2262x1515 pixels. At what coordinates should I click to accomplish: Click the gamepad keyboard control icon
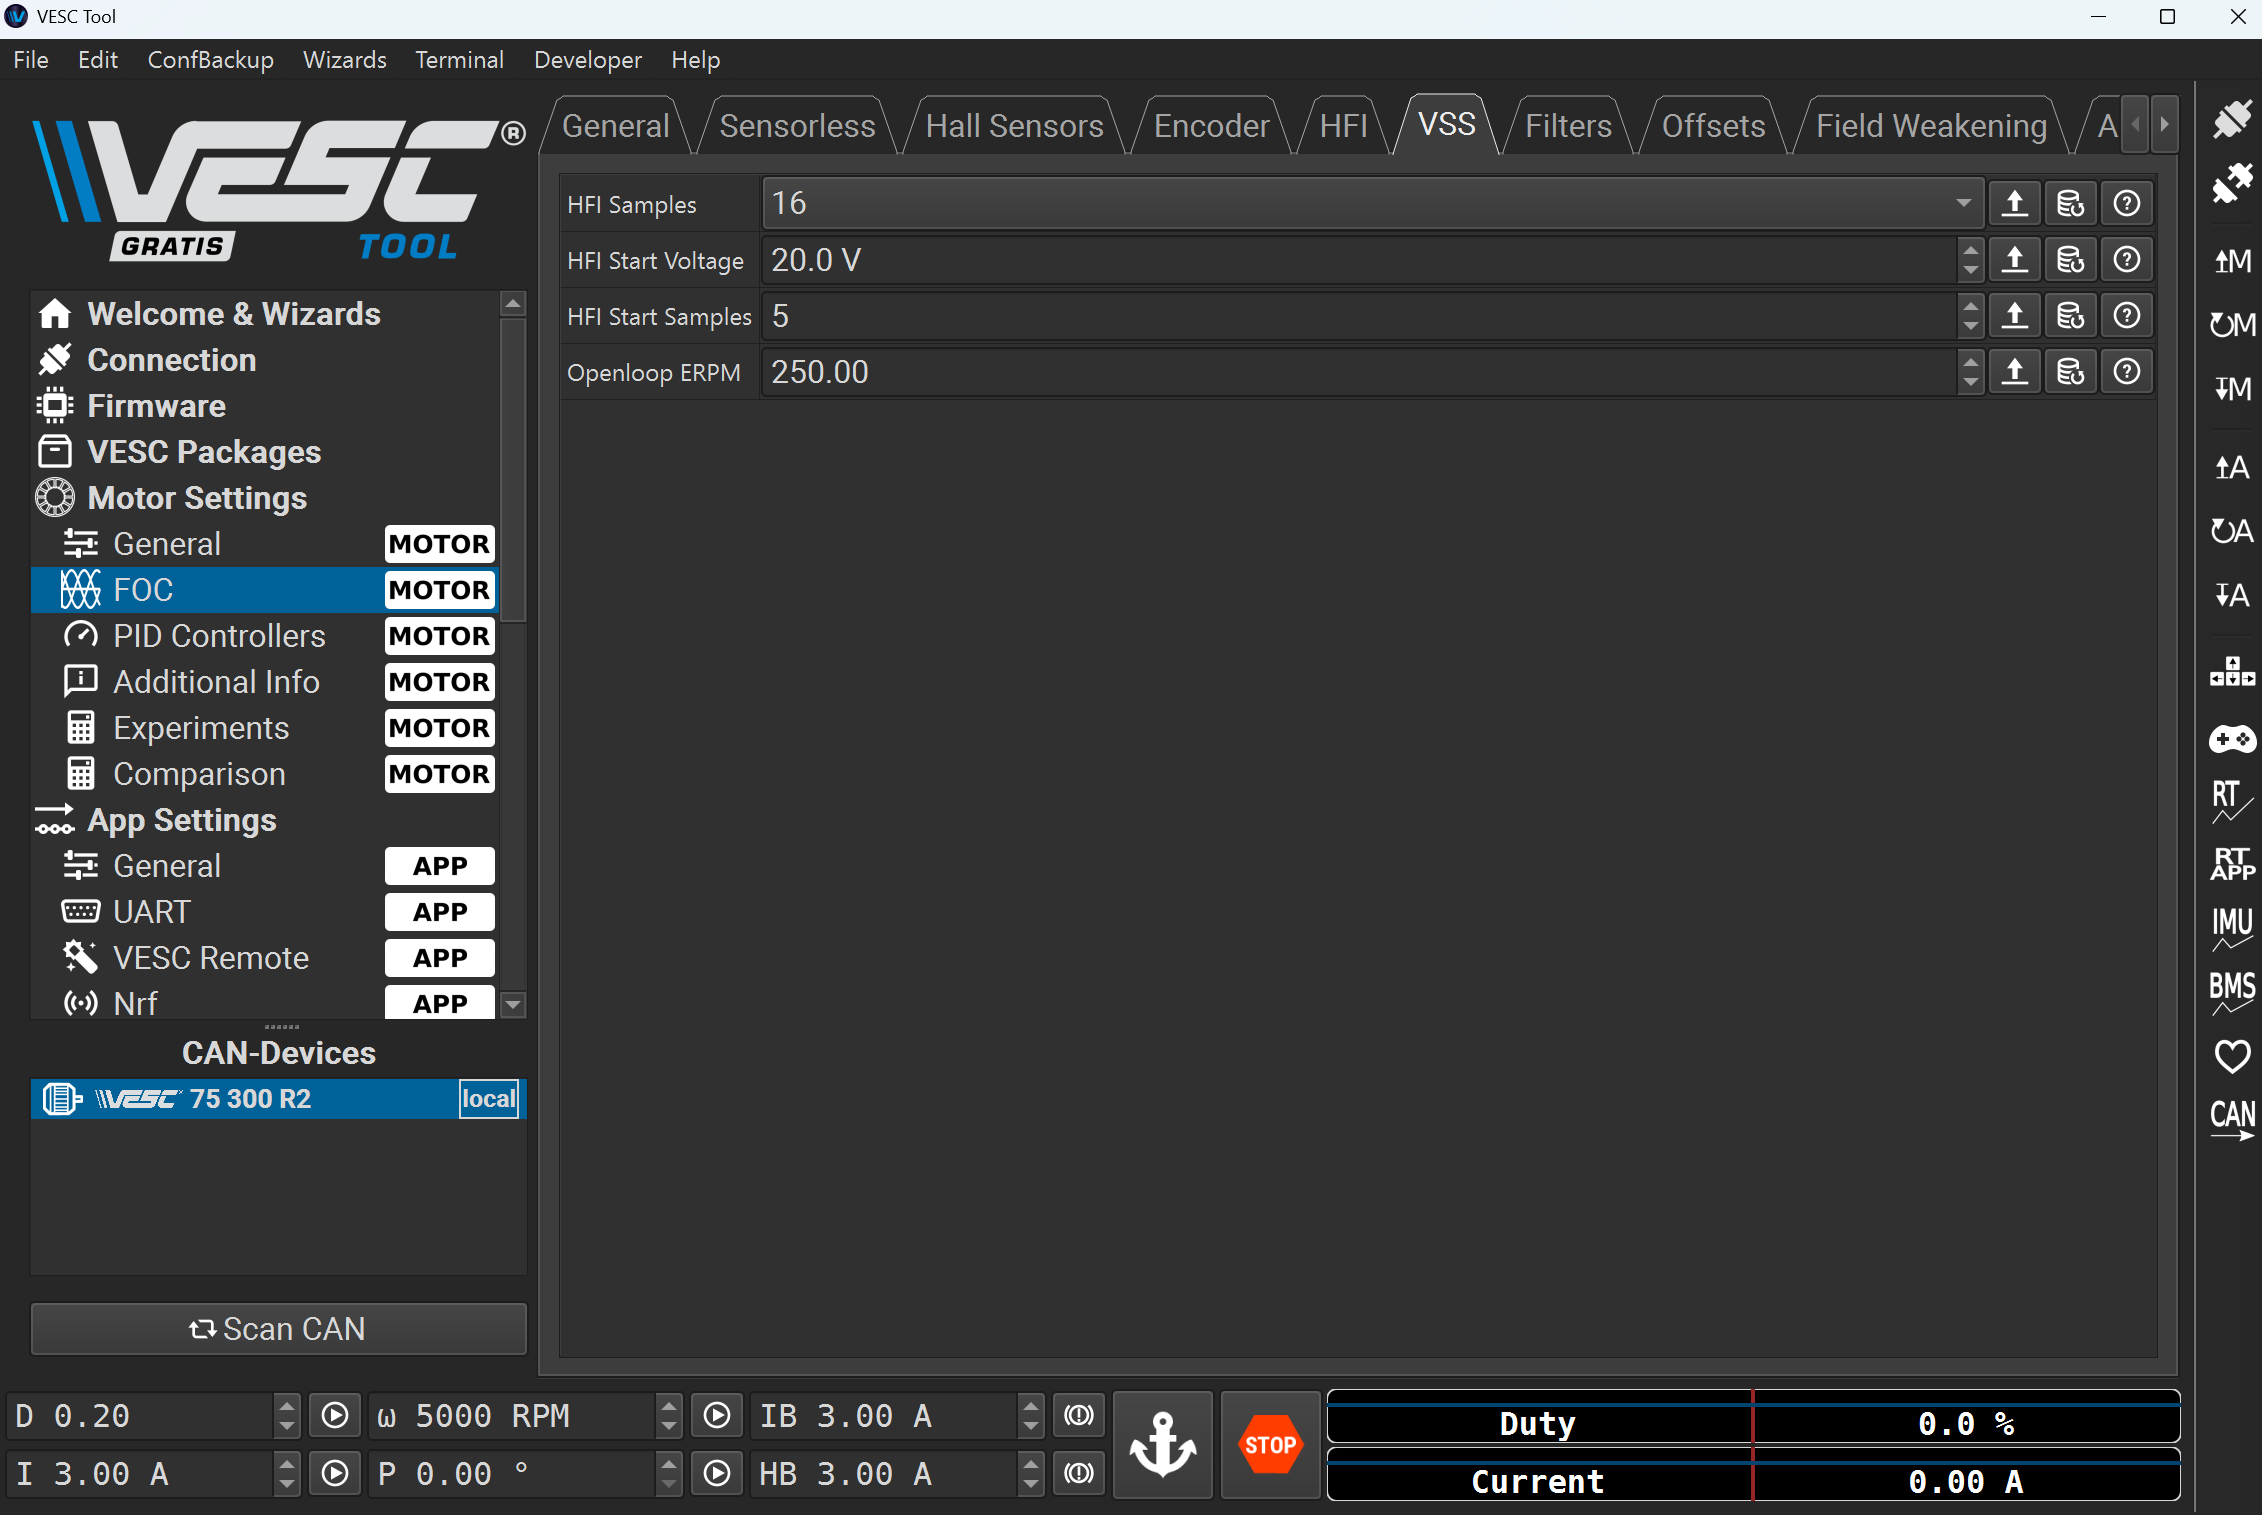(2231, 739)
